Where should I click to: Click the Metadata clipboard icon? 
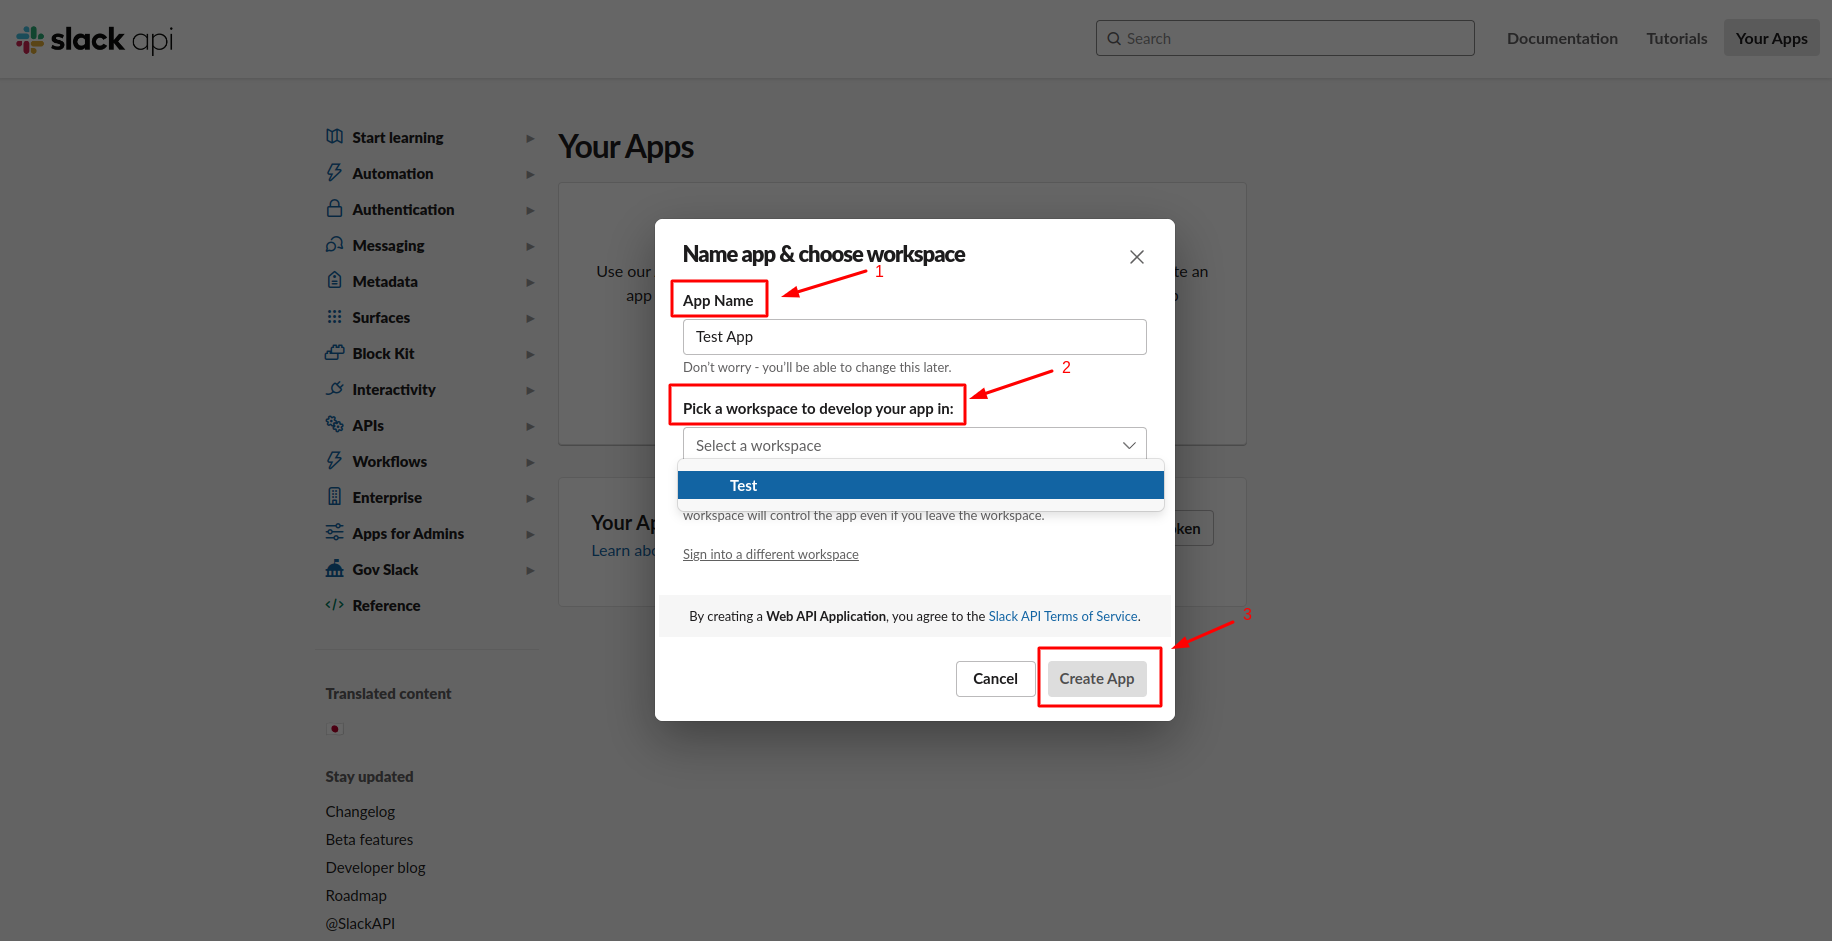(x=335, y=280)
